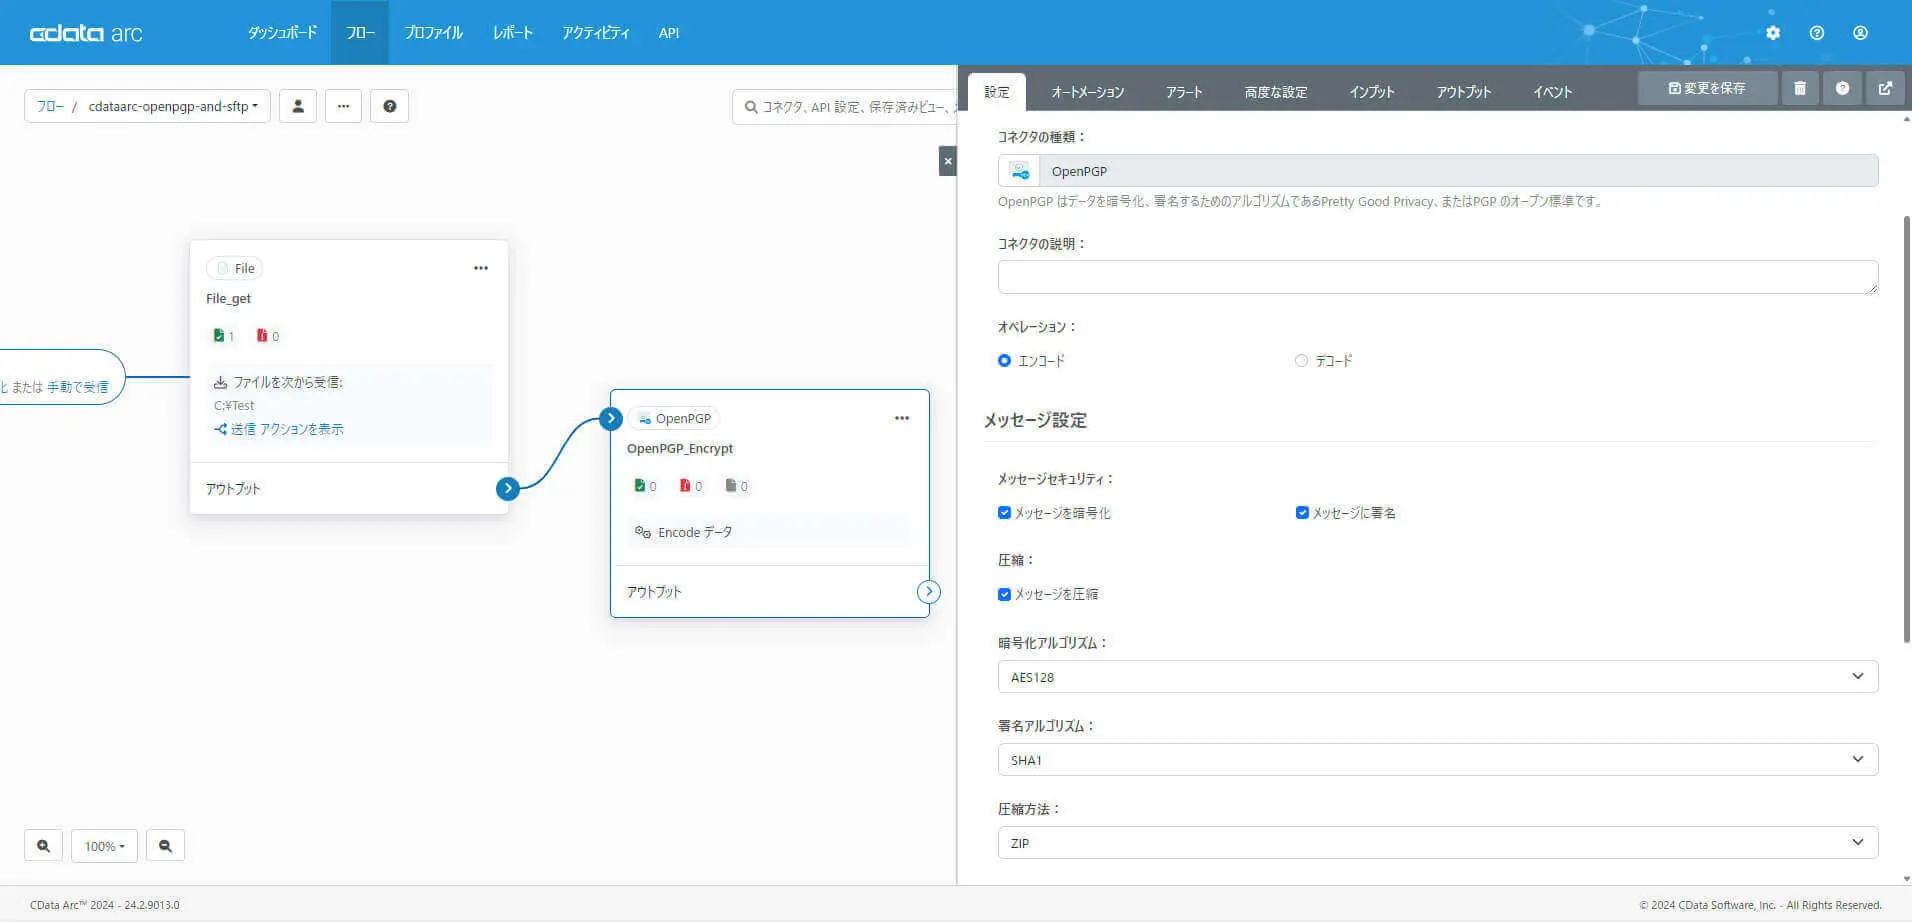Open the 署名アルゴリズム SHA1 dropdown
Viewport: 1912px width, 922px height.
(1438, 760)
